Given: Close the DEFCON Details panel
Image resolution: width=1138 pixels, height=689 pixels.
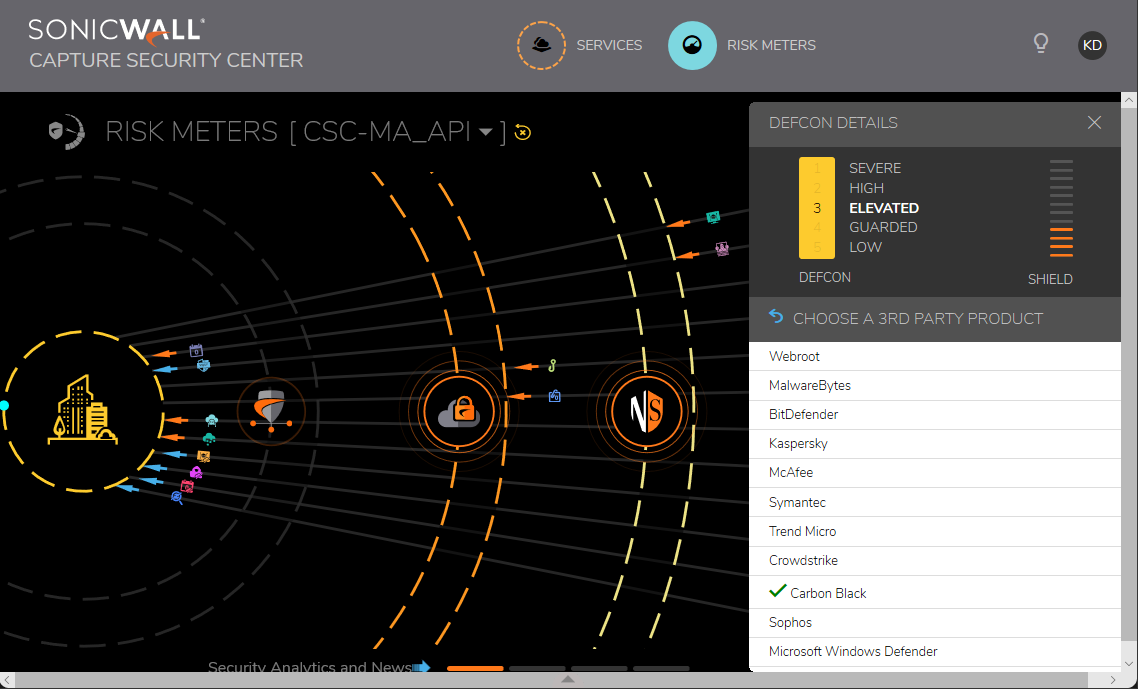Looking at the screenshot, I should click(x=1094, y=123).
